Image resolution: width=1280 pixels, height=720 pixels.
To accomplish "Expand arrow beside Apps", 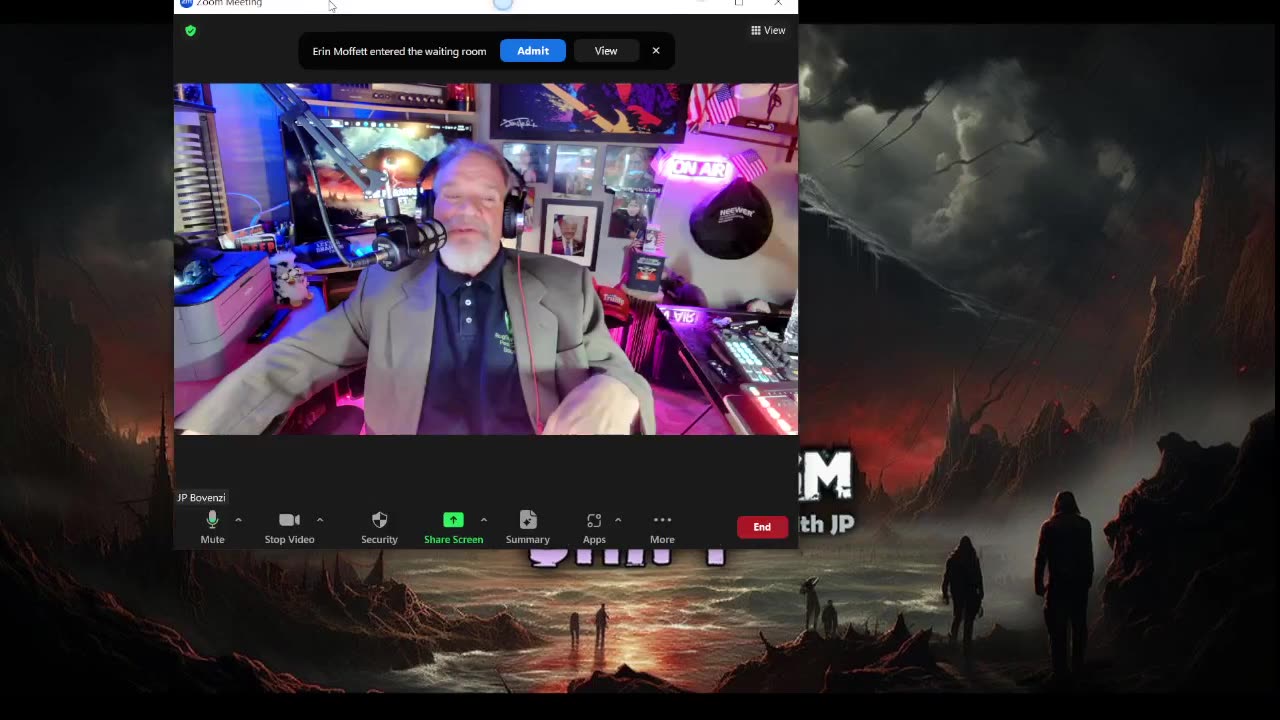I will click(618, 520).
